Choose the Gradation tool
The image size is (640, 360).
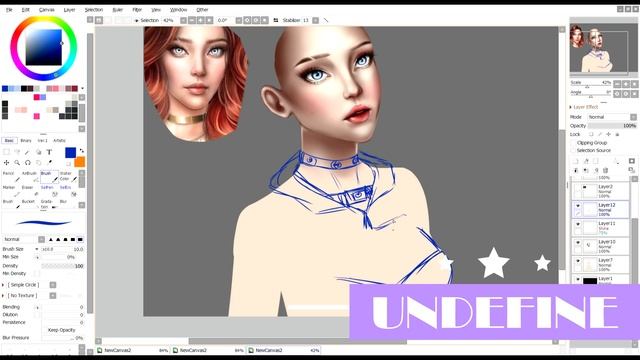[49, 204]
